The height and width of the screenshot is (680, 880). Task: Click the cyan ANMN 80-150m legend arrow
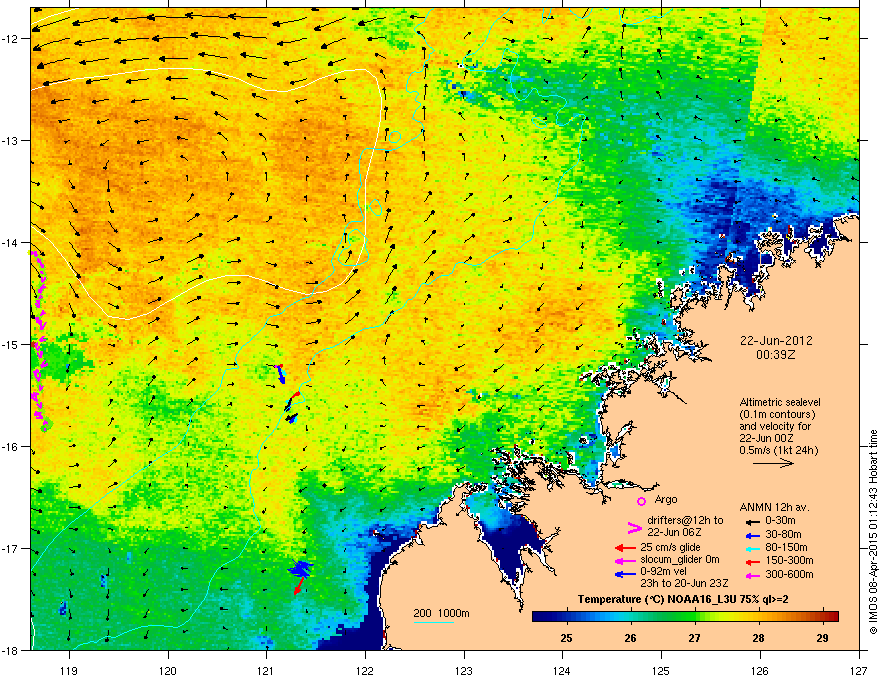753,548
